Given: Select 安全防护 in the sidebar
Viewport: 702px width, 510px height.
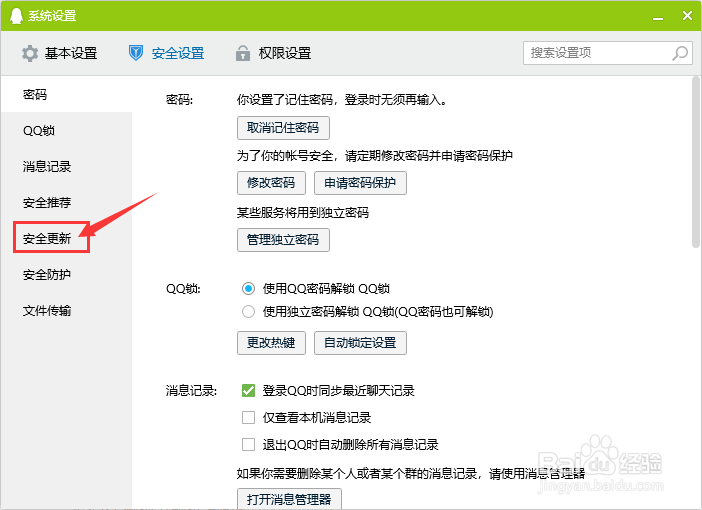Looking at the screenshot, I should point(66,274).
